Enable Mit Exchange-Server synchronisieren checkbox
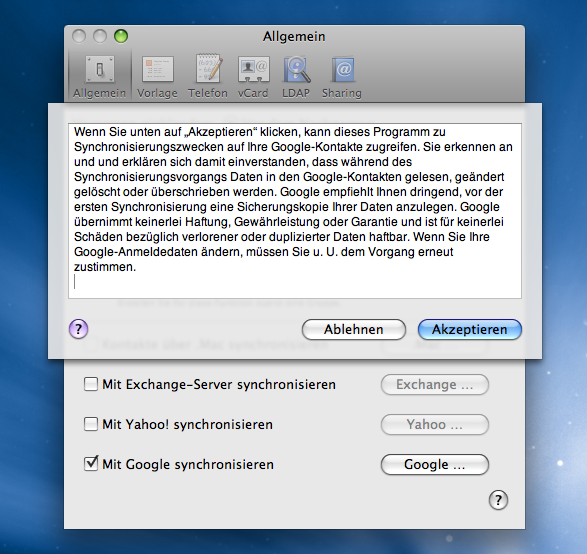 click(x=91, y=384)
